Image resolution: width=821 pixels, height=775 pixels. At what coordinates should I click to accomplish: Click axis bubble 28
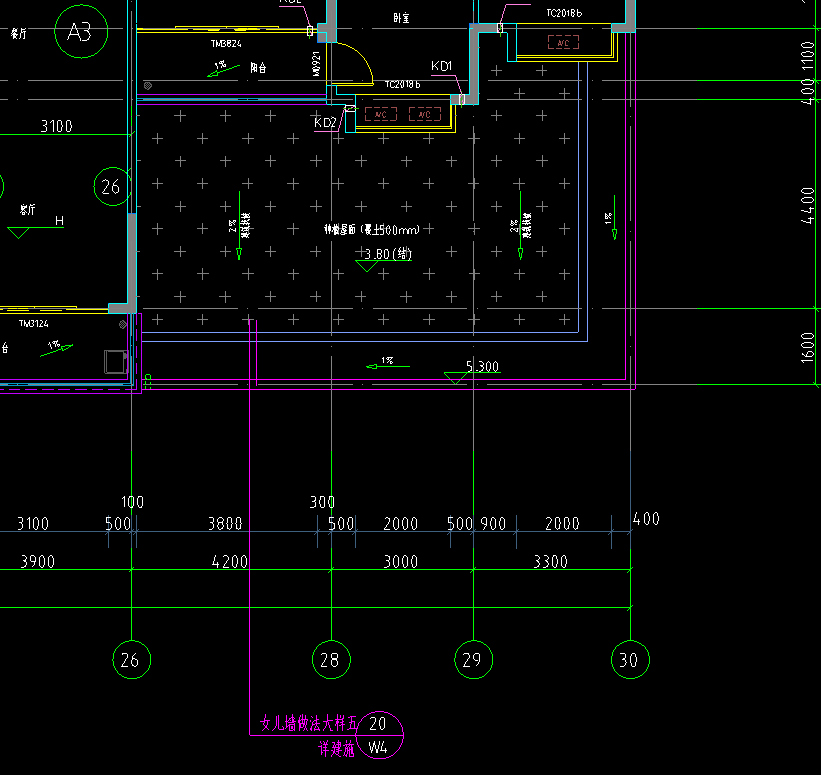coord(331,659)
